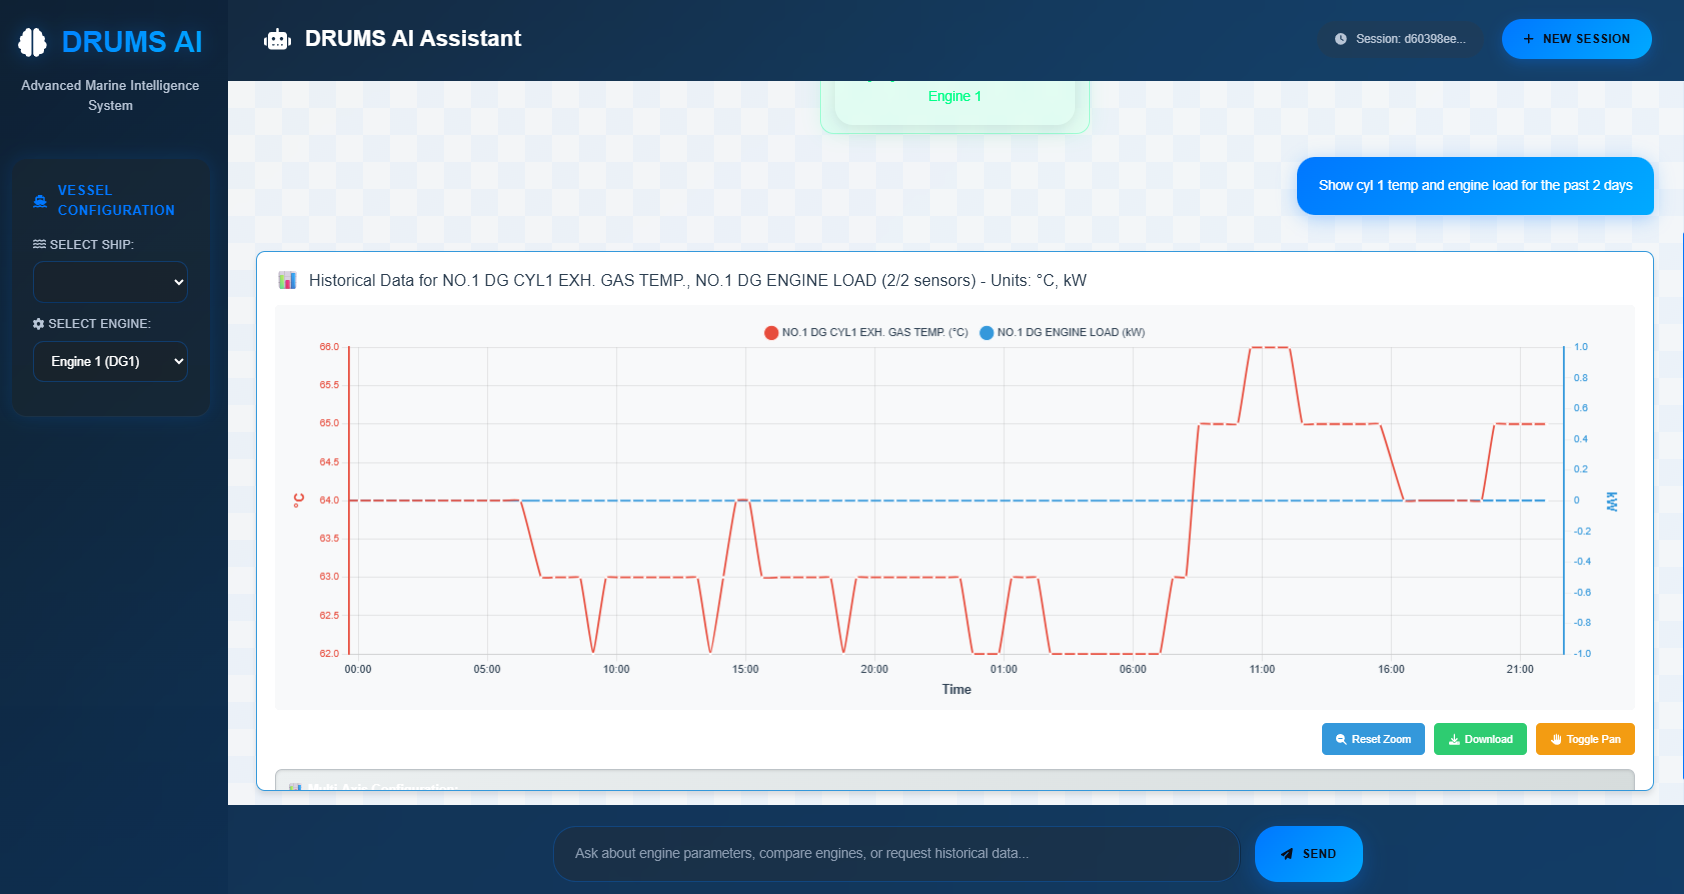Click the ship icon in Vessel Configuration
Image resolution: width=1684 pixels, height=894 pixels.
click(40, 201)
